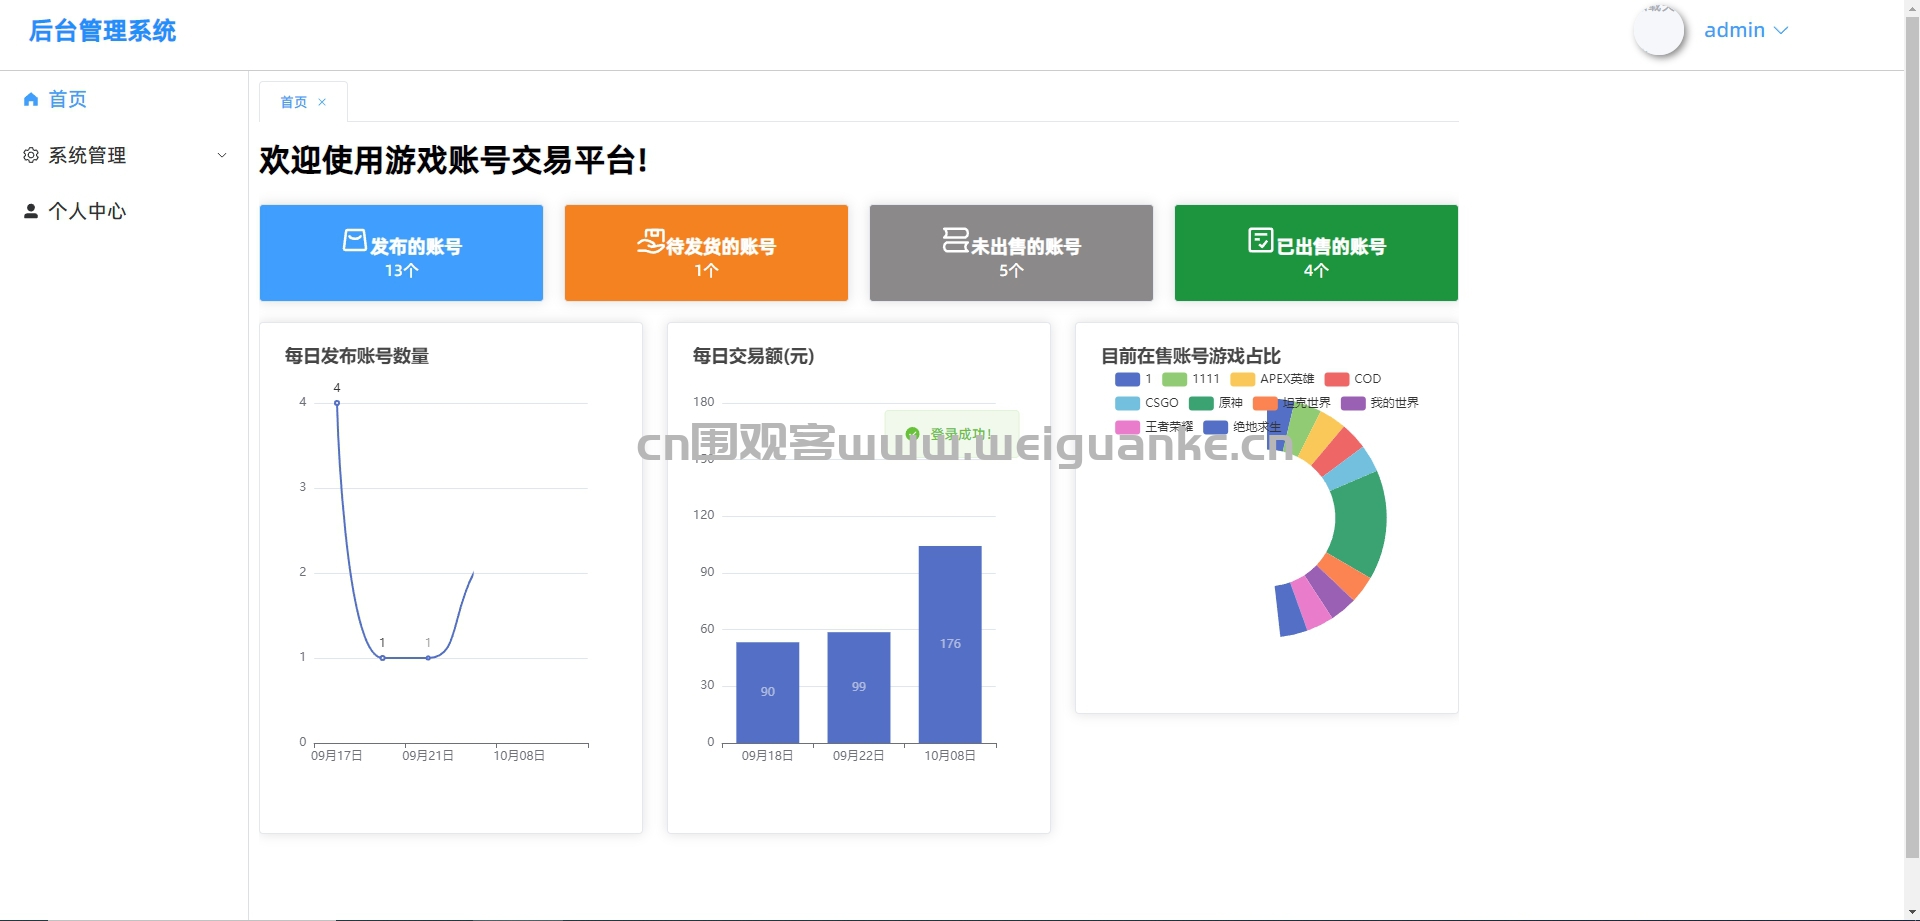Viewport: 1920px width, 921px height.
Task: Click the 目前在售账号游戏占比 chart title
Action: (x=1190, y=356)
